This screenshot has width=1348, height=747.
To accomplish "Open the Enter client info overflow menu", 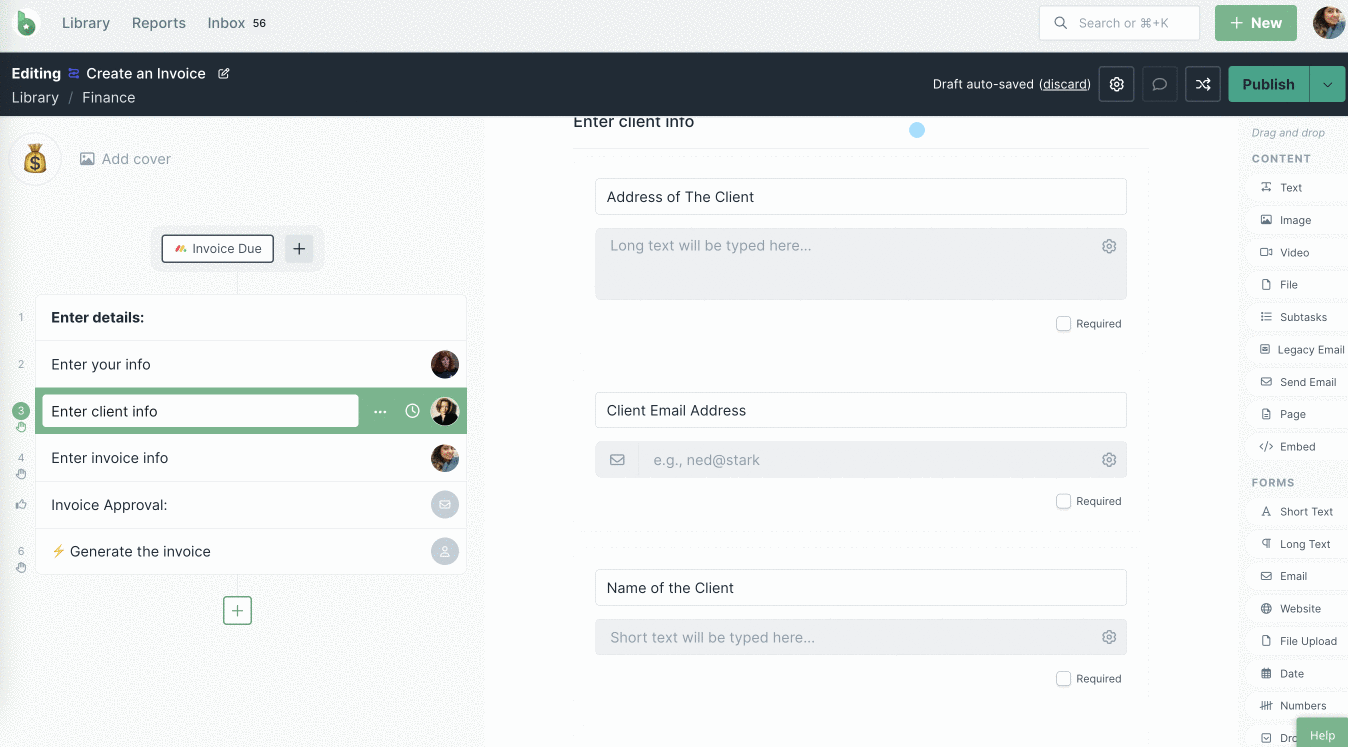I will point(380,411).
